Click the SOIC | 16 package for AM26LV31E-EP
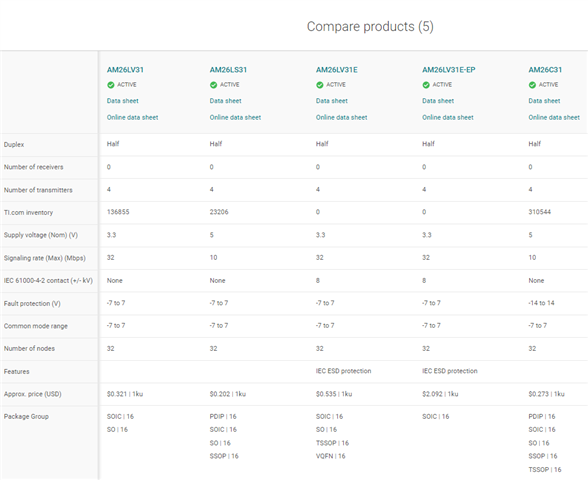 tap(435, 417)
